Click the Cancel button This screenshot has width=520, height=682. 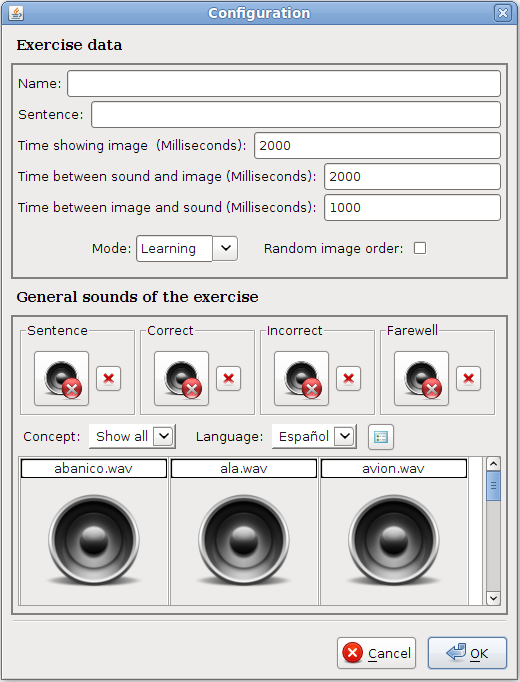coord(377,653)
